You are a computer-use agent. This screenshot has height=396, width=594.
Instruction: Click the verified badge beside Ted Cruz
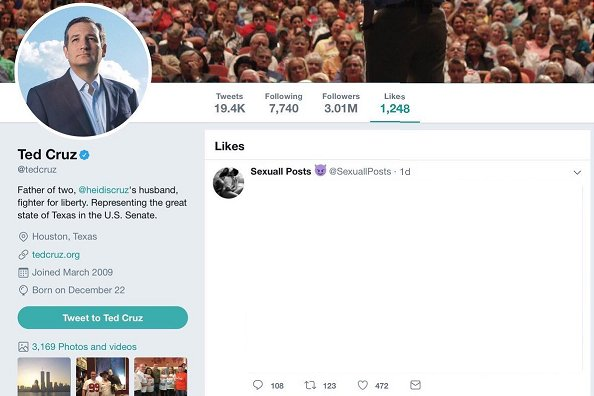coord(84,155)
